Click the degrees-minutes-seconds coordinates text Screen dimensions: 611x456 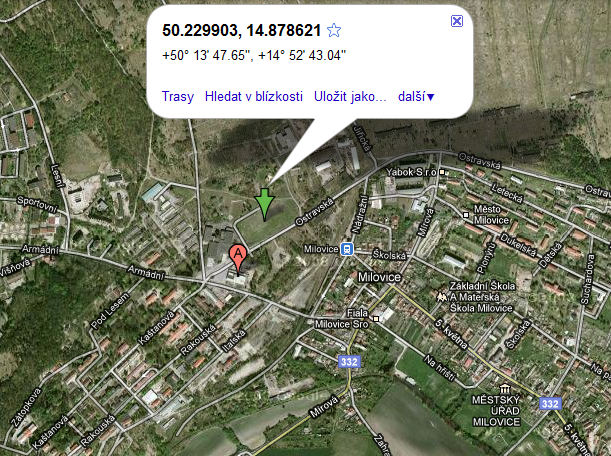pyautogui.click(x=254, y=55)
